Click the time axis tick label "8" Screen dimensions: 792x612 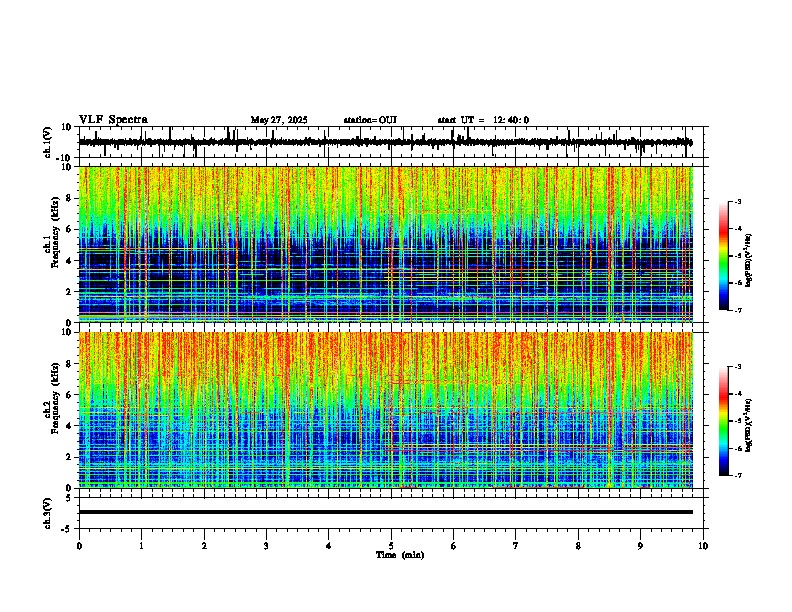pos(578,546)
